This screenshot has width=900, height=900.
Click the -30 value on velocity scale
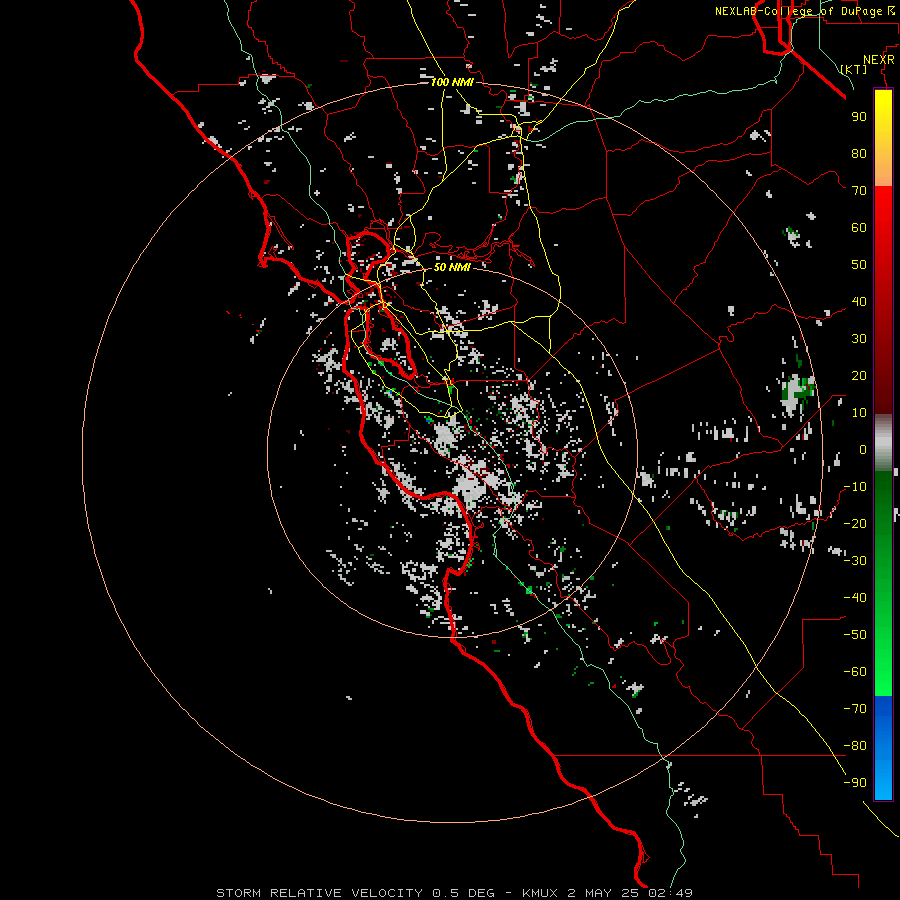pos(855,561)
